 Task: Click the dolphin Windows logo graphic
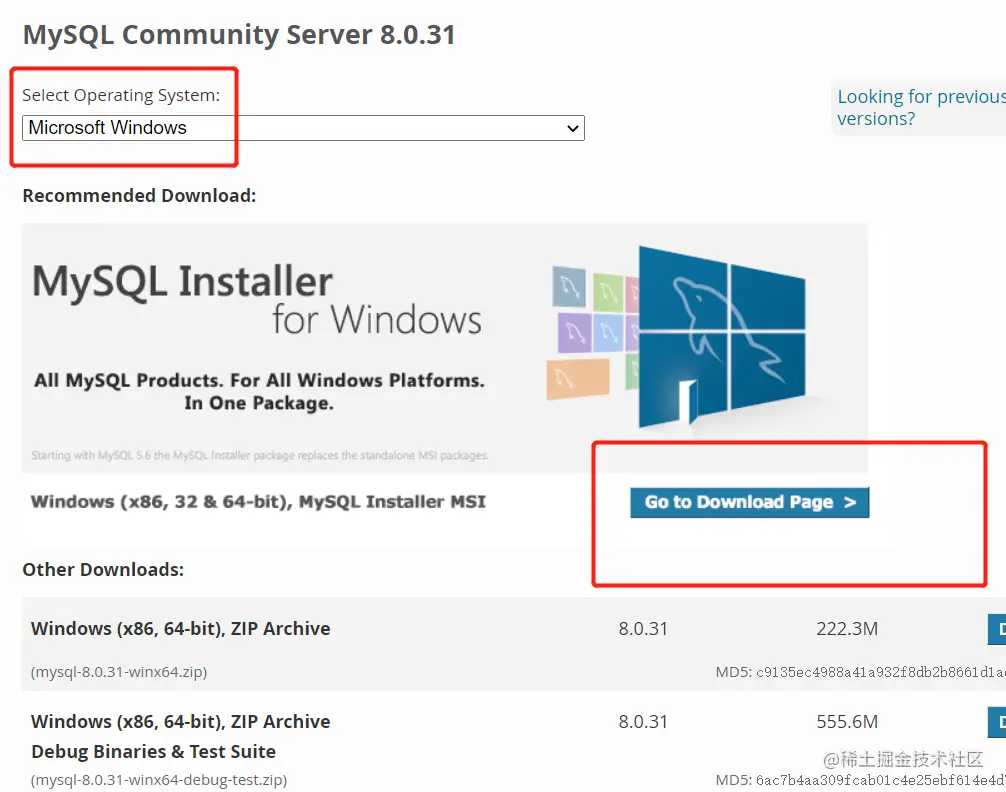722,337
